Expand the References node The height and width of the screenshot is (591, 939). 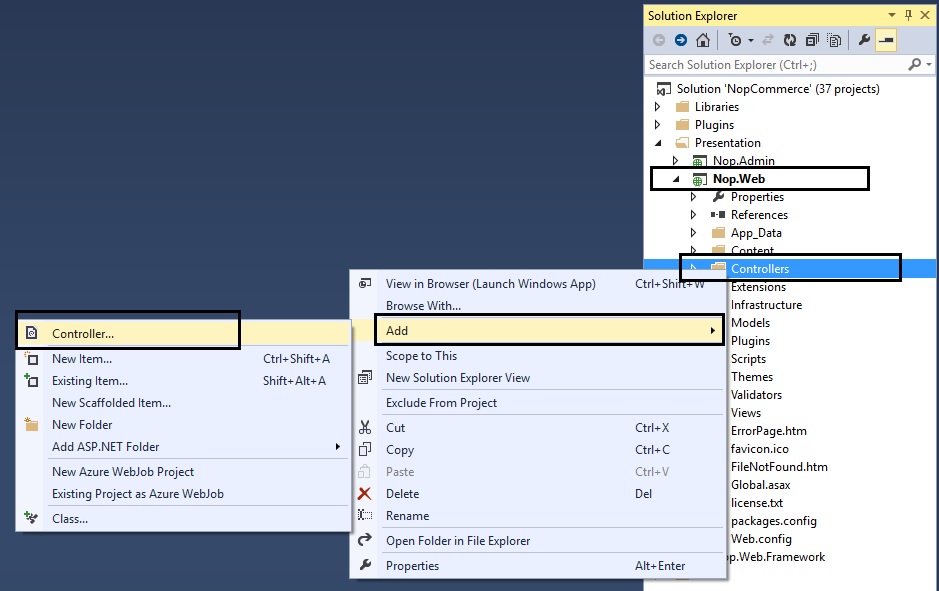pyautogui.click(x=693, y=214)
